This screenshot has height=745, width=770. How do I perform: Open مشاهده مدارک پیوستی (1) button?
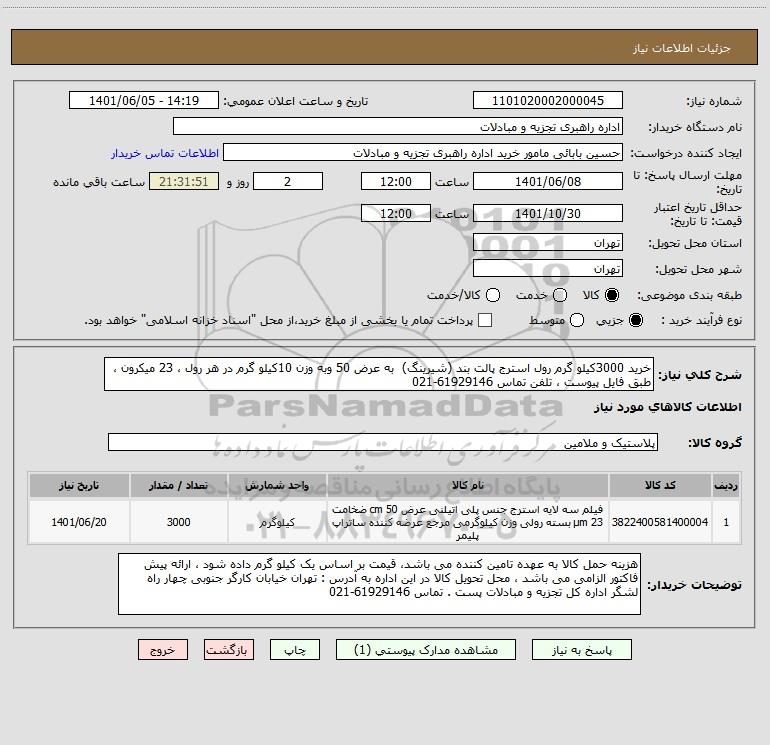pos(426,650)
